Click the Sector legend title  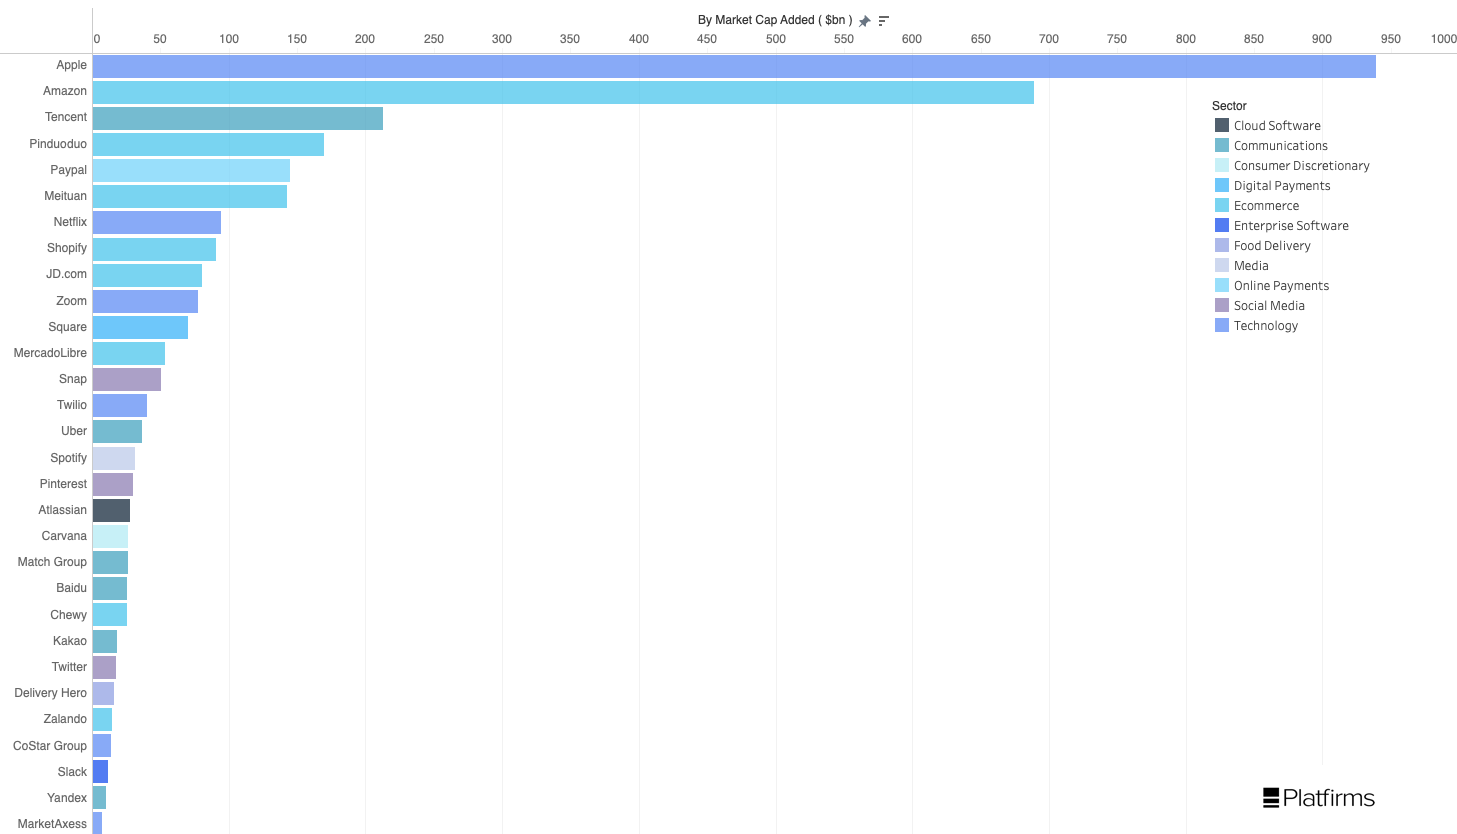[x=1229, y=106]
